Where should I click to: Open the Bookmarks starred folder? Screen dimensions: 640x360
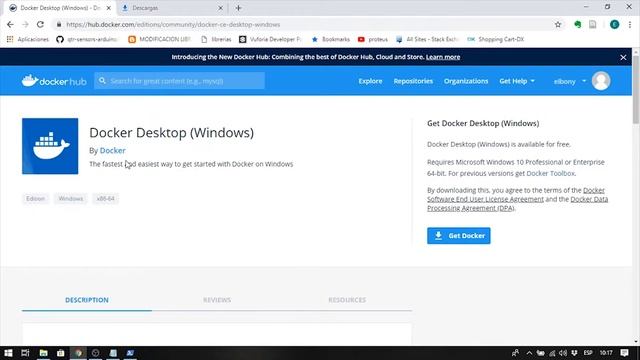point(331,39)
